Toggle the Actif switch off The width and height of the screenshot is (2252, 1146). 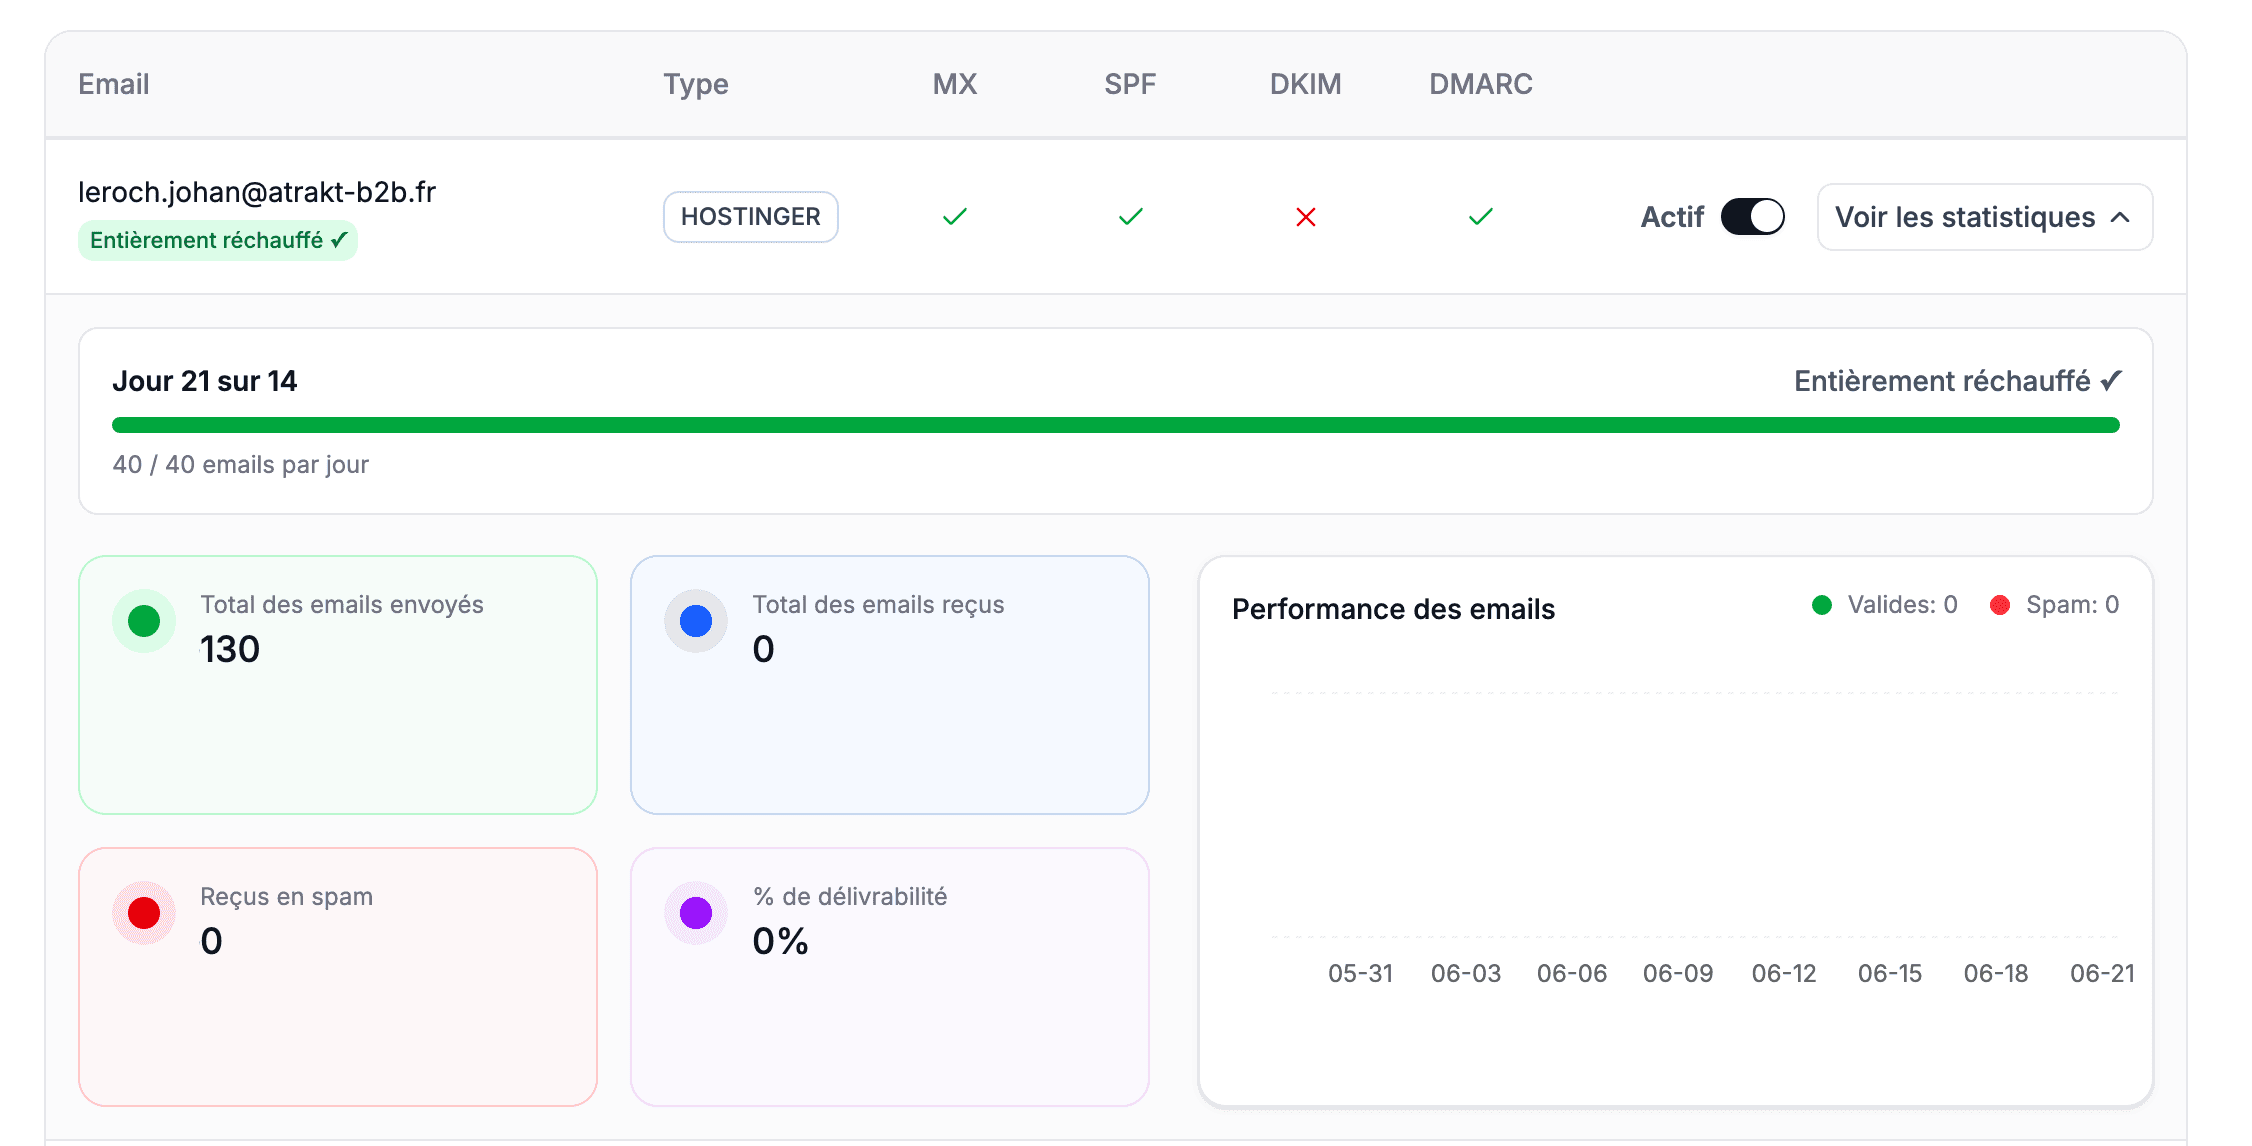1752,217
